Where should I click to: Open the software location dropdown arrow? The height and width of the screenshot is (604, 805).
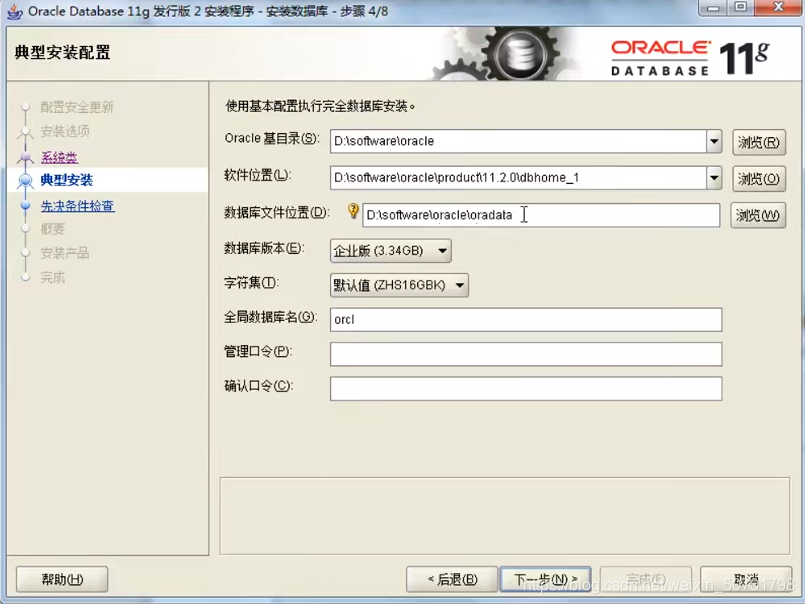714,178
